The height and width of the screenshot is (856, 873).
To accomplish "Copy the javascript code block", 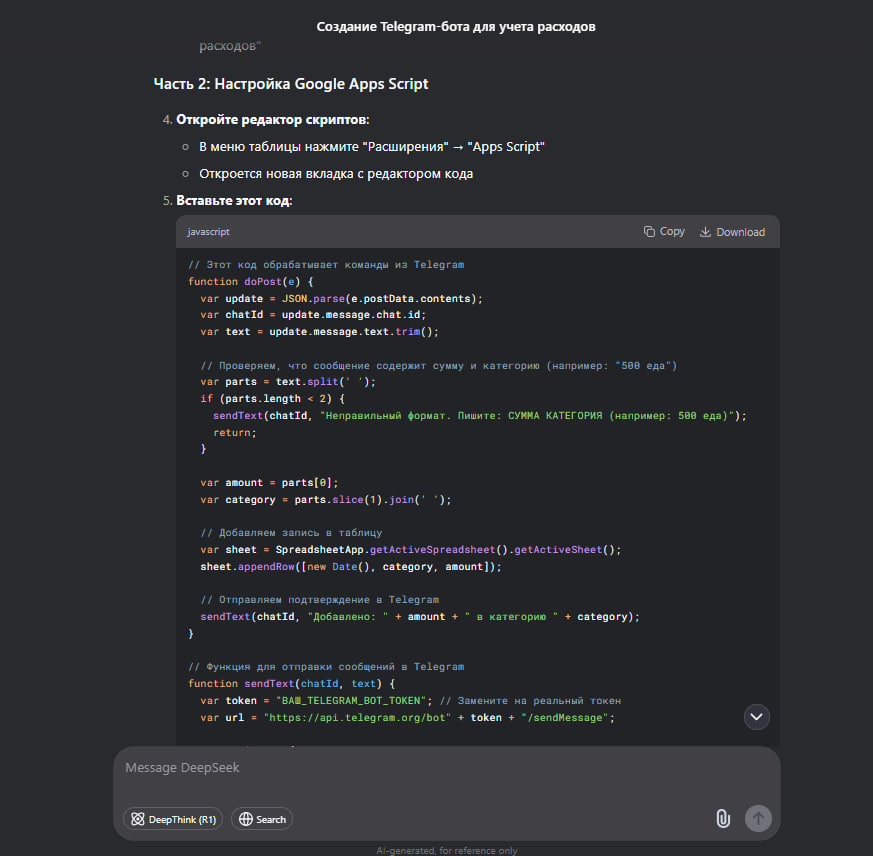I will click(x=664, y=232).
